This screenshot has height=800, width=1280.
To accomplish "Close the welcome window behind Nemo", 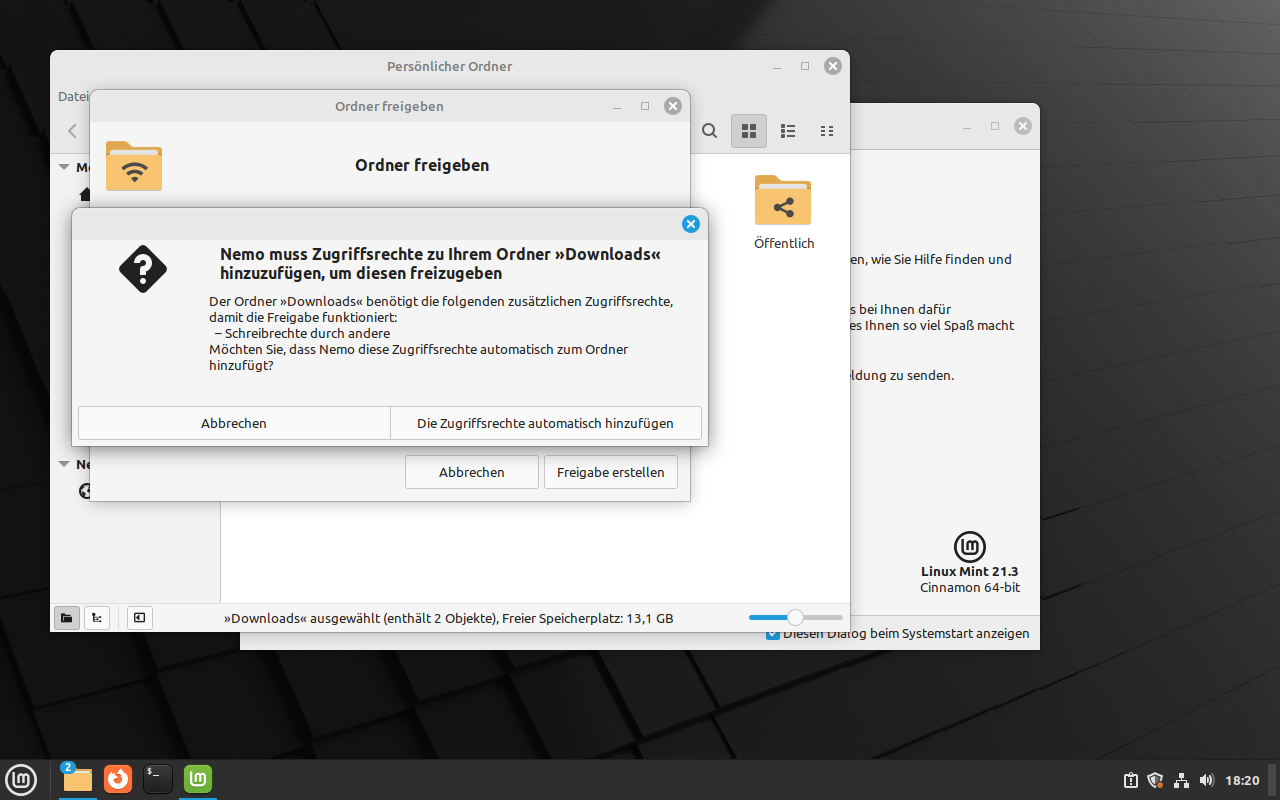I will [x=1022, y=126].
